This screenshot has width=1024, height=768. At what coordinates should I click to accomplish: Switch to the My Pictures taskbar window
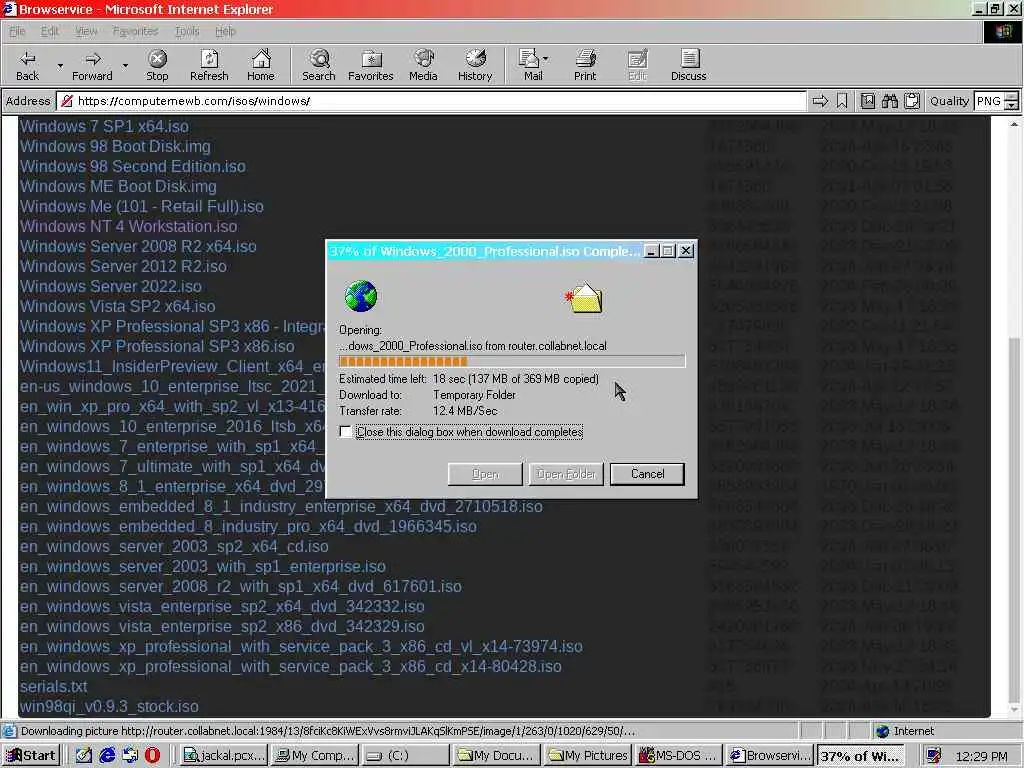click(x=588, y=756)
